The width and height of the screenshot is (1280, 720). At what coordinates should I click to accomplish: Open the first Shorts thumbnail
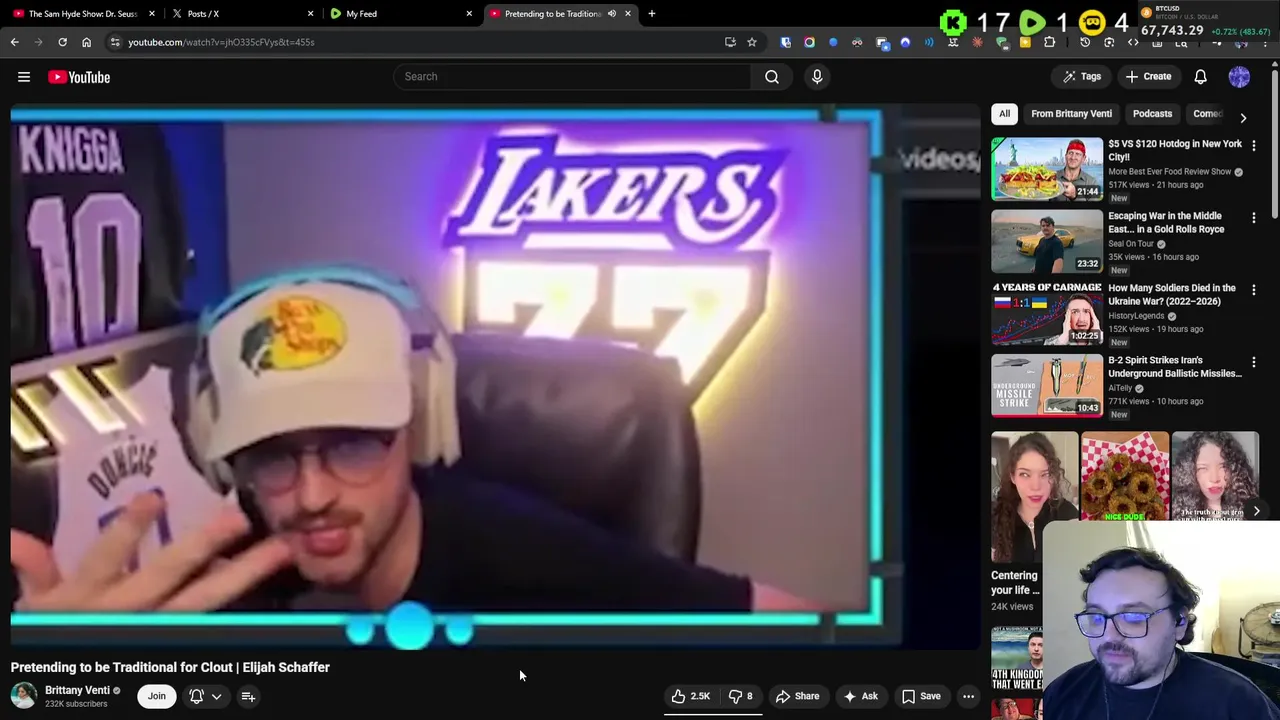point(1034,497)
